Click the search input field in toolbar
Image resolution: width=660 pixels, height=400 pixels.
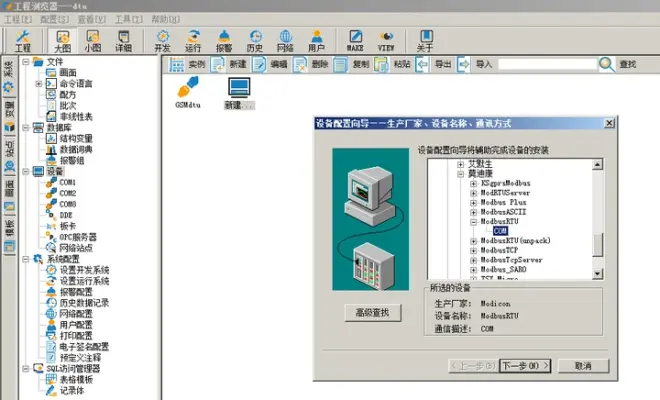[x=546, y=64]
